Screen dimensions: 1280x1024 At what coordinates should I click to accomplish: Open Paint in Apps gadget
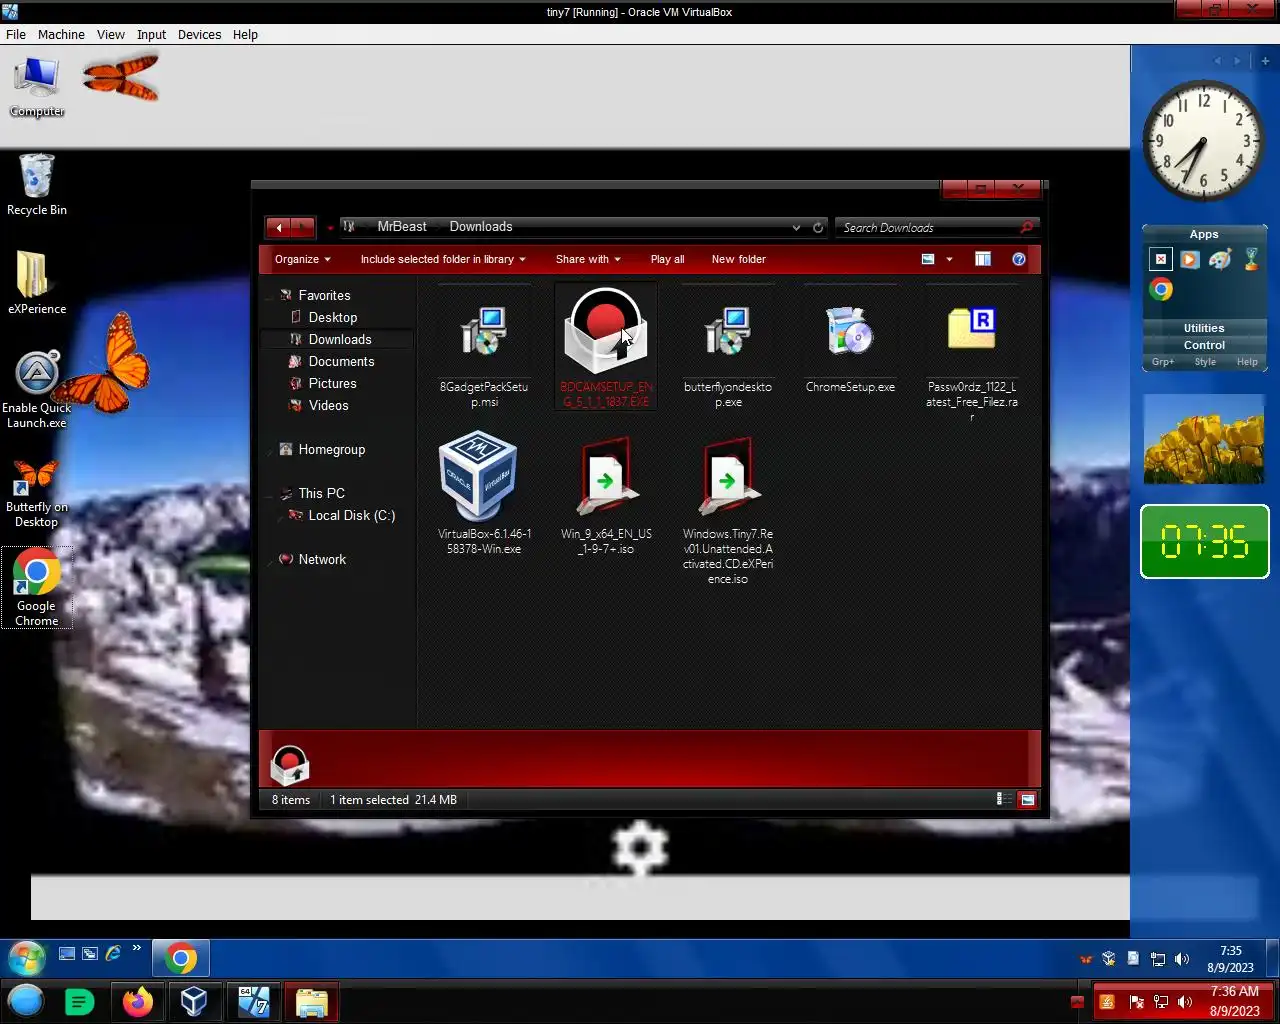coord(1220,260)
